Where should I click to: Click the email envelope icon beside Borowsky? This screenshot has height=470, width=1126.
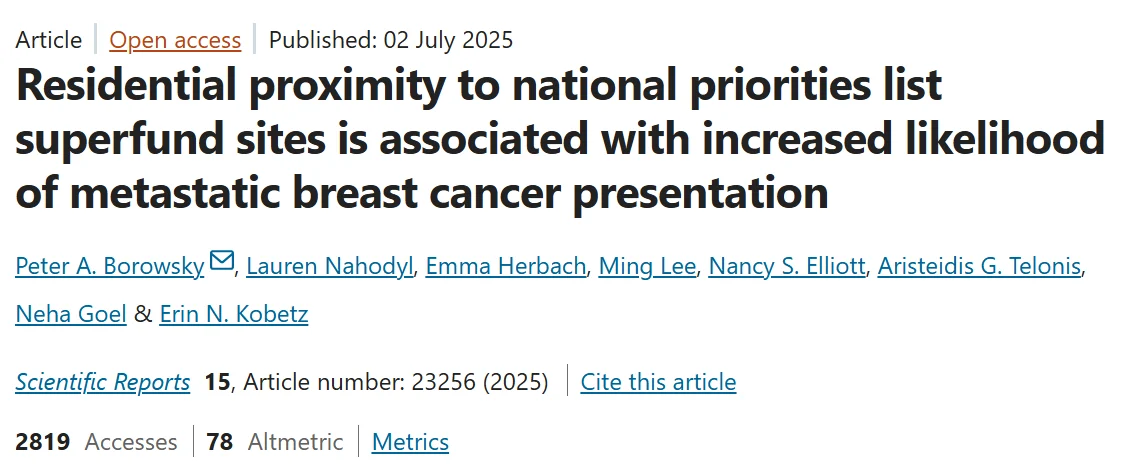pos(222,263)
